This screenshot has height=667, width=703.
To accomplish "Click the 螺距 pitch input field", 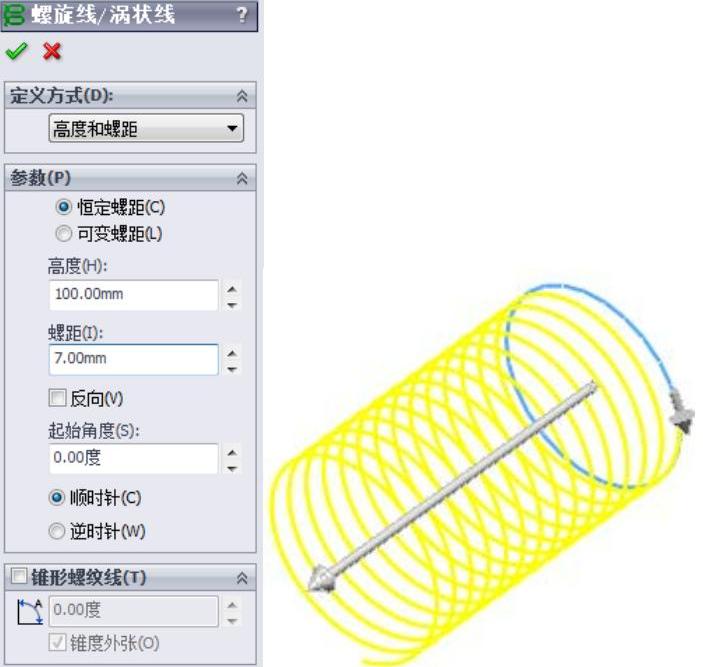I will (x=134, y=359).
